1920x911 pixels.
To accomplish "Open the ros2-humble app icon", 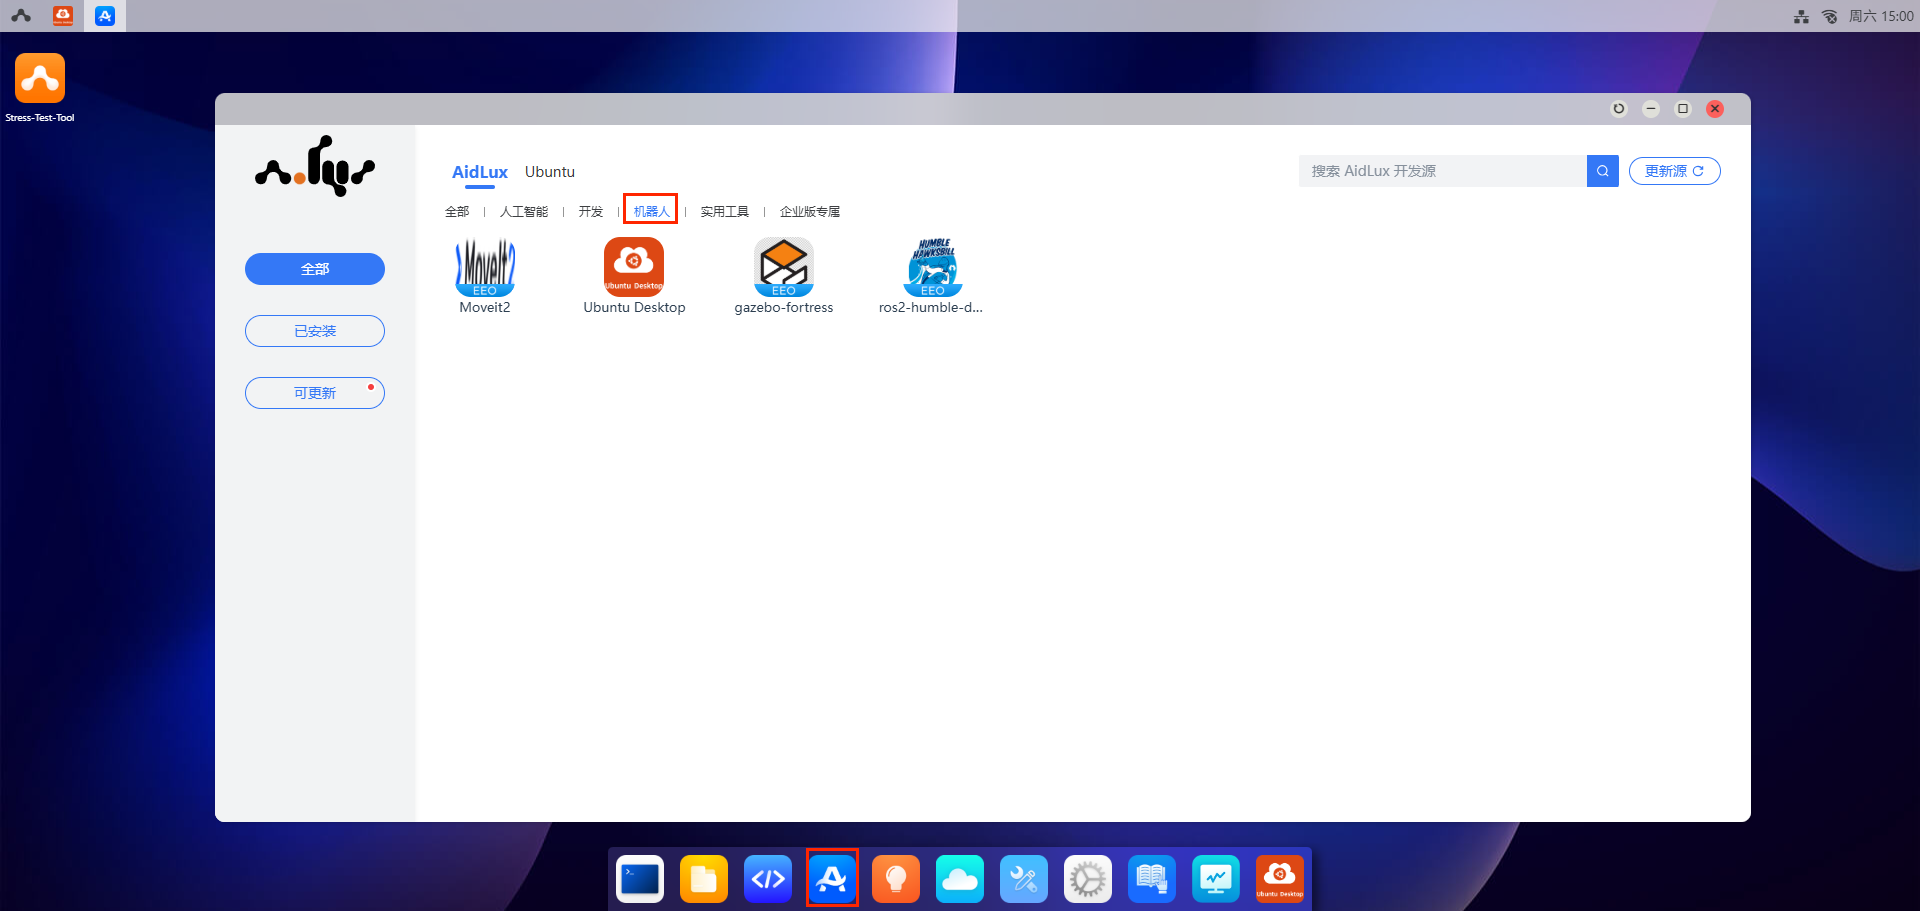I will [x=932, y=268].
